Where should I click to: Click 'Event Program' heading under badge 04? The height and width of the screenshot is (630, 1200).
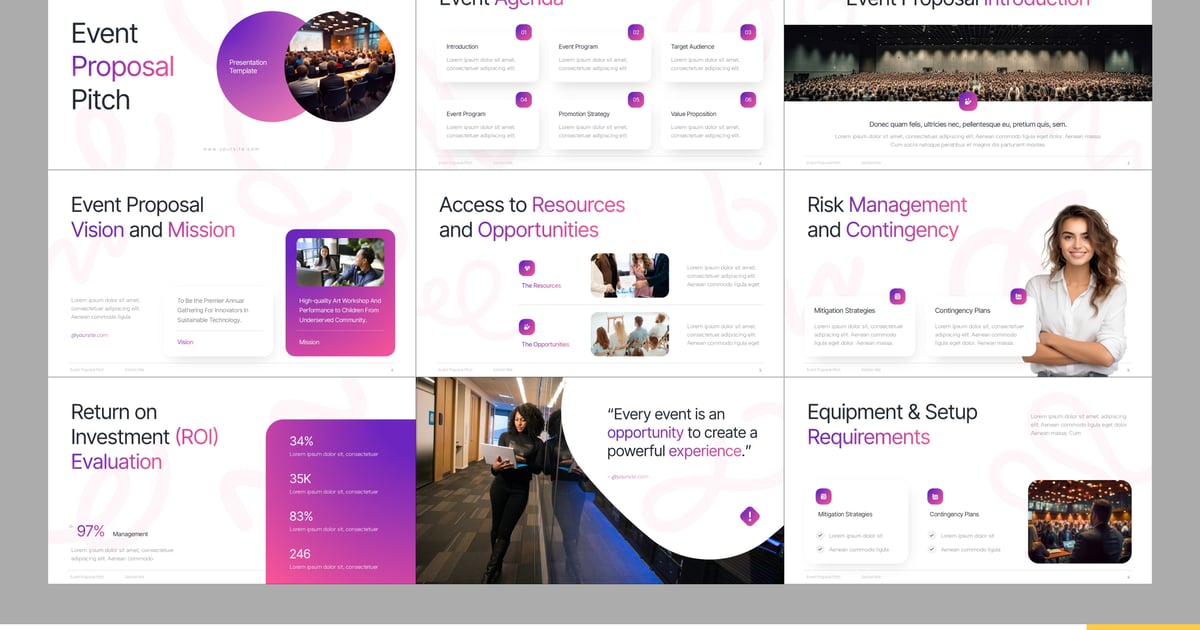coord(466,114)
